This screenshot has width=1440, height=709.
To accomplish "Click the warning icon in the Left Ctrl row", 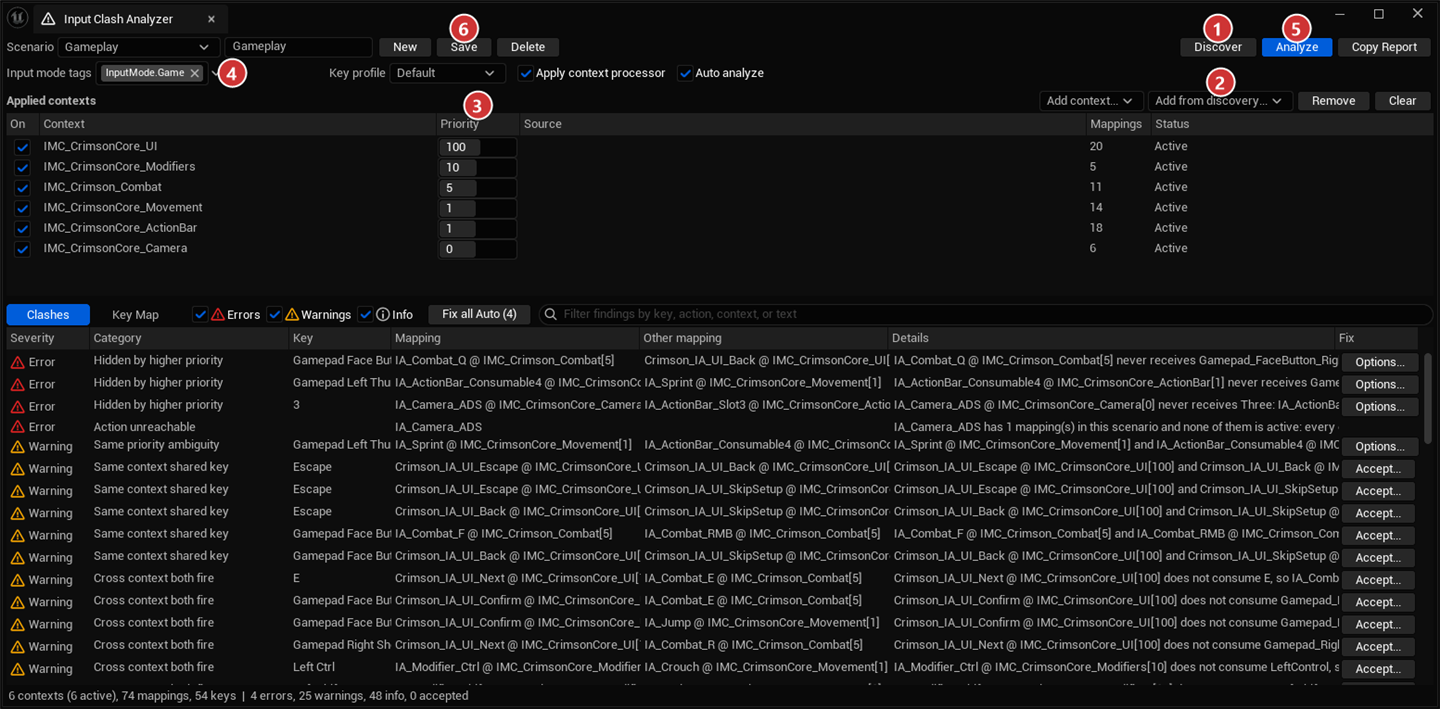I will [17, 668].
